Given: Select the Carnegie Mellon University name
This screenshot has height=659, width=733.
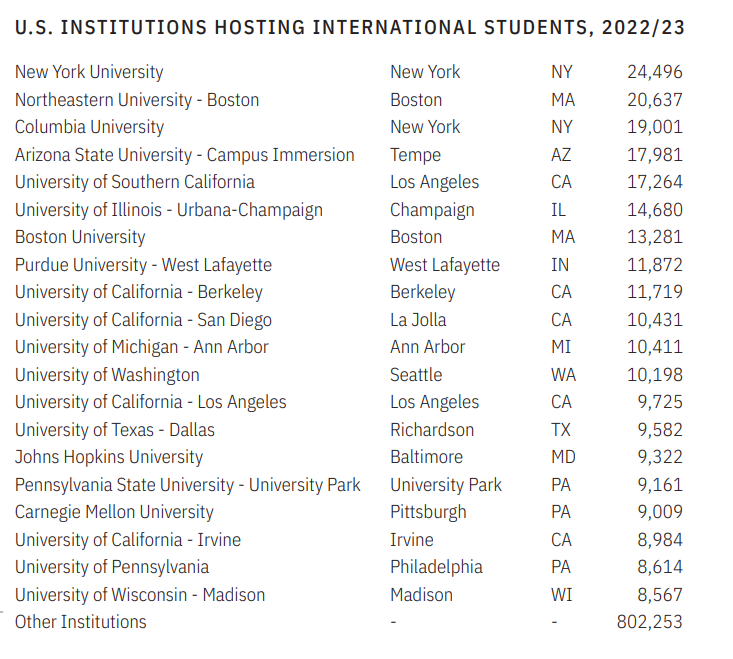Looking at the screenshot, I should pos(114,512).
